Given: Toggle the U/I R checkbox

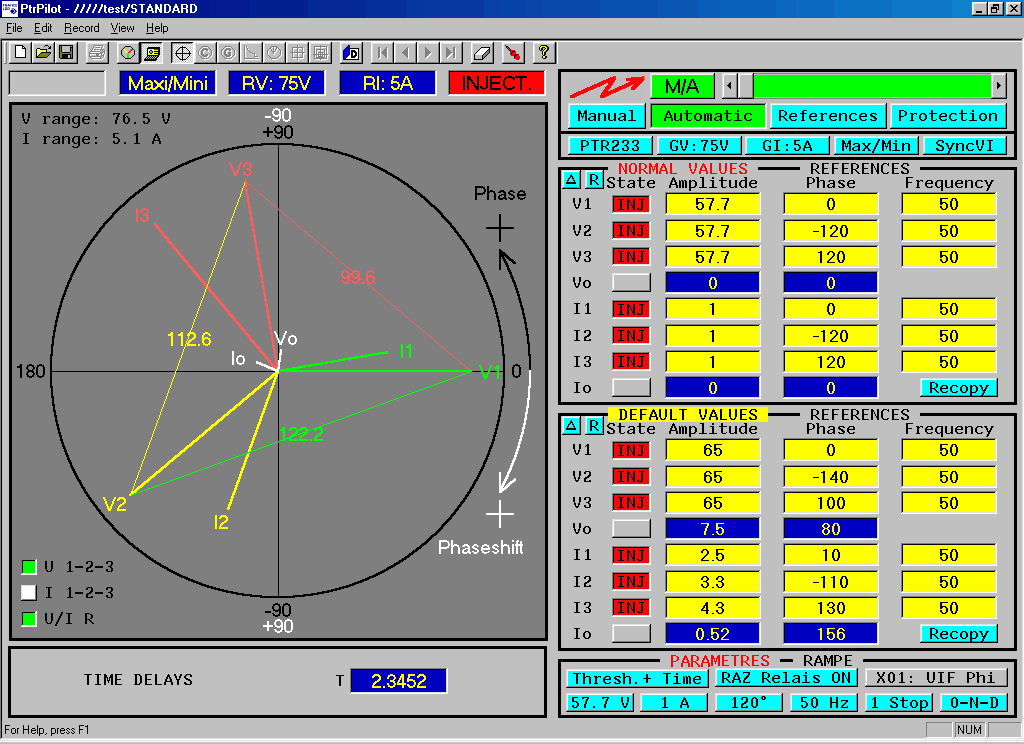Looking at the screenshot, I should (29, 619).
